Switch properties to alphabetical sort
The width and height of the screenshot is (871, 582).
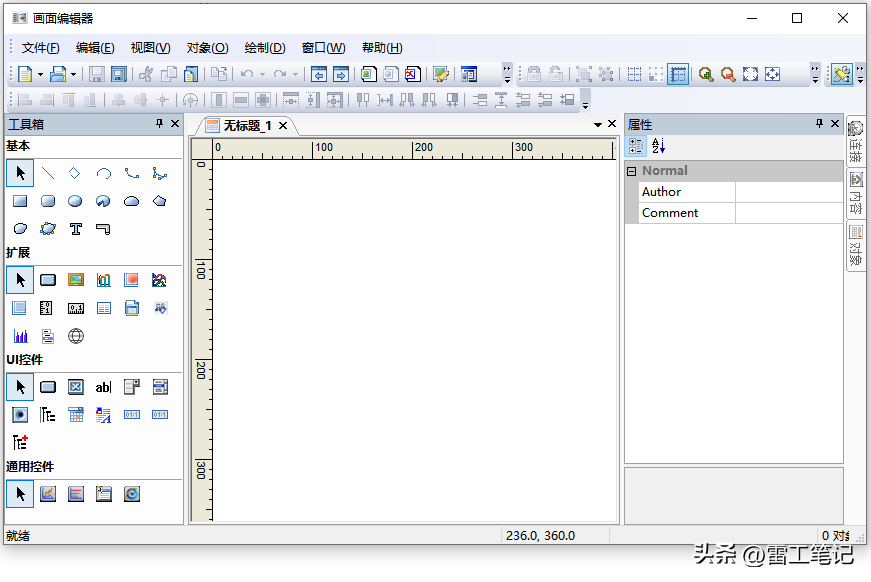click(x=658, y=147)
